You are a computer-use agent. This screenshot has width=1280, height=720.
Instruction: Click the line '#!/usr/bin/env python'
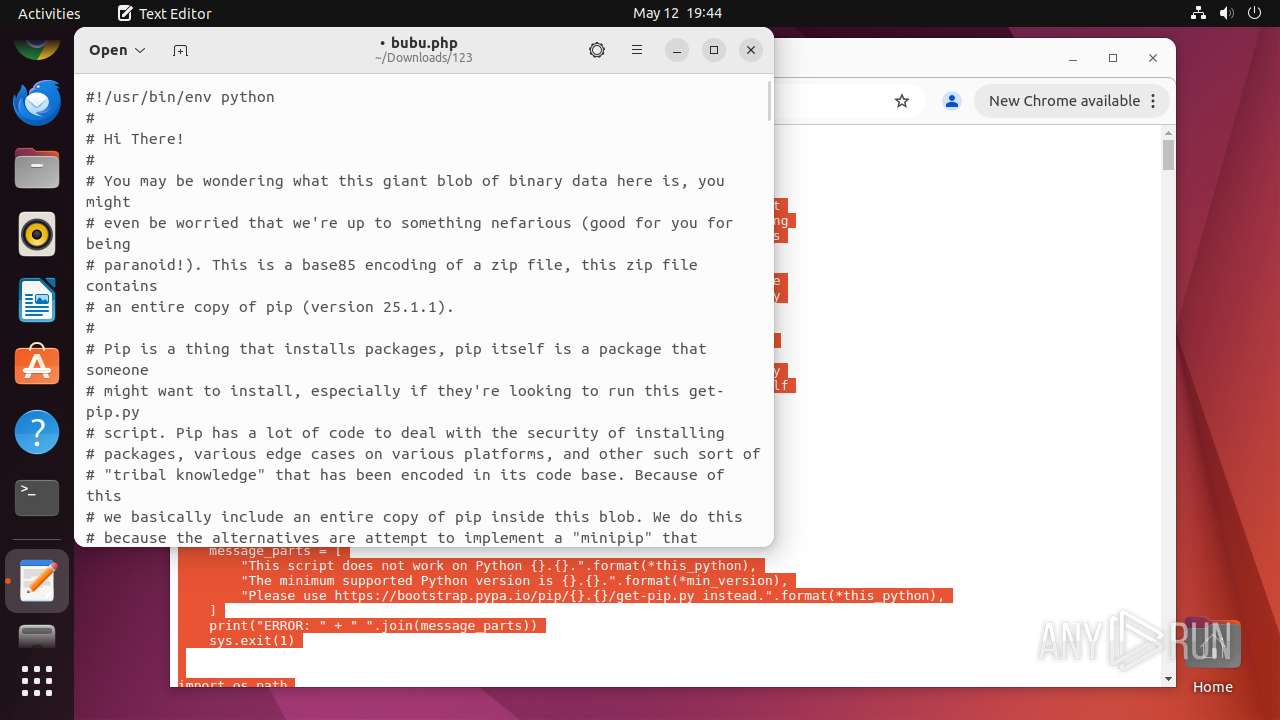[x=180, y=97]
